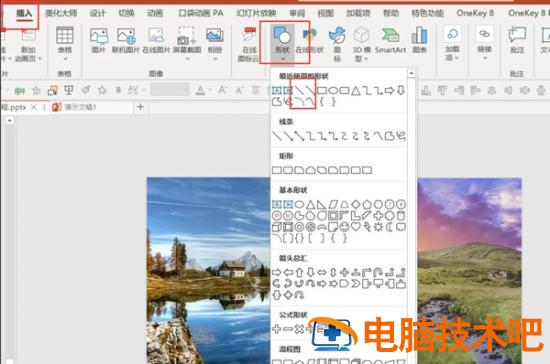Screen dimensions: 550x364
Task: Select the right arrow in block arrows
Action: coord(277,272)
